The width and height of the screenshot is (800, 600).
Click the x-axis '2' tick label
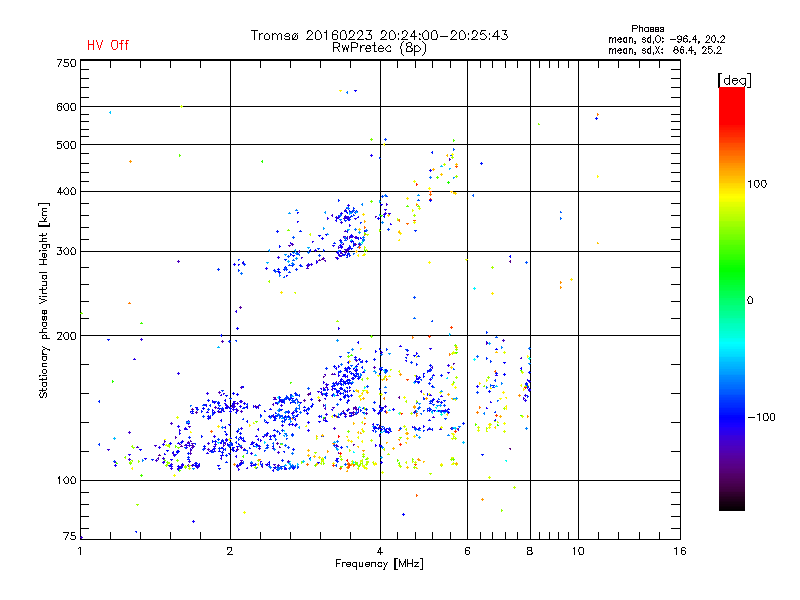[x=230, y=551]
